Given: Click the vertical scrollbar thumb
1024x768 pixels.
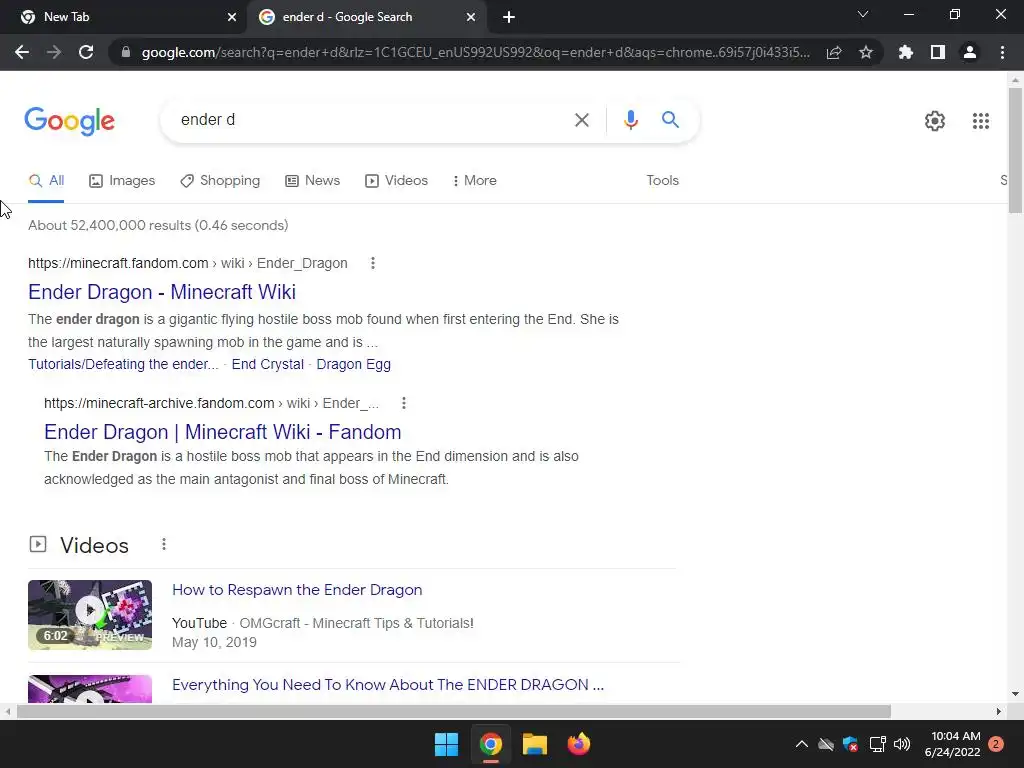Looking at the screenshot, I should [x=1015, y=150].
